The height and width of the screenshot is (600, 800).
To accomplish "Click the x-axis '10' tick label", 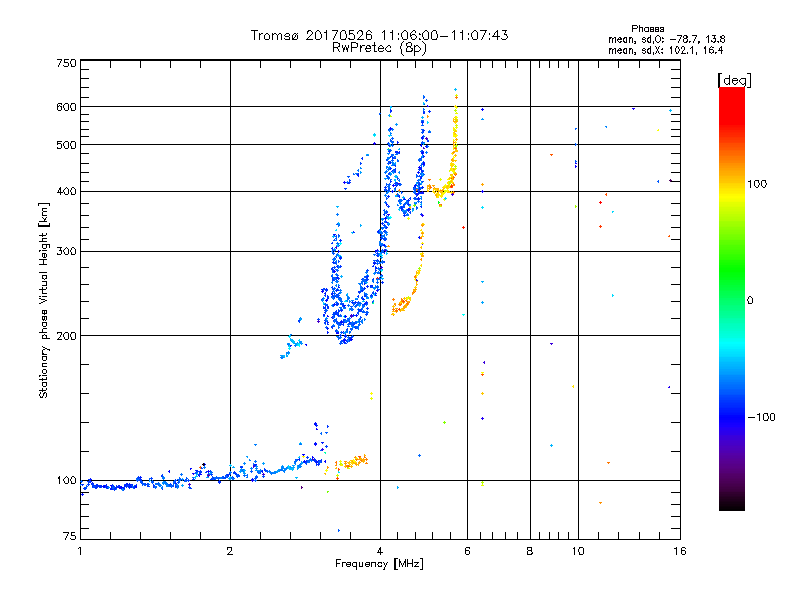I will click(x=578, y=551).
